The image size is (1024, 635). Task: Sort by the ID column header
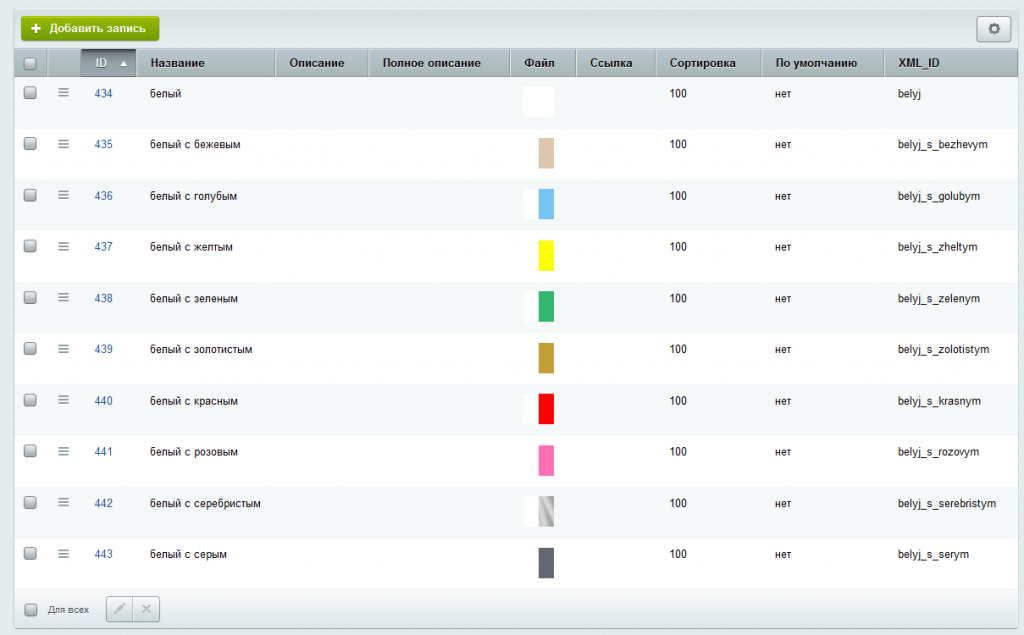coord(108,63)
